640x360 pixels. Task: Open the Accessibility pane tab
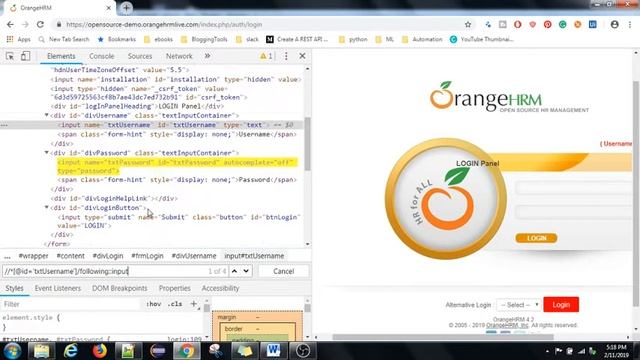click(x=220, y=288)
